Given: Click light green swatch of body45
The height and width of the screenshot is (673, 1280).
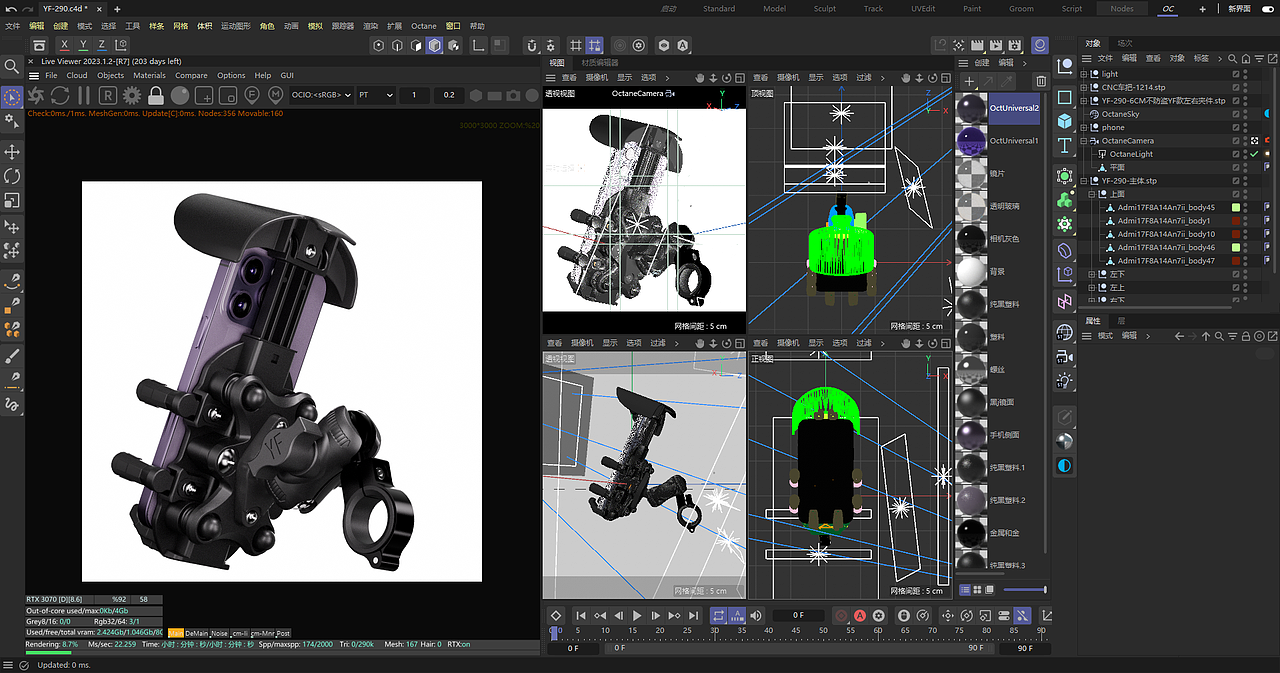Looking at the screenshot, I should click(x=1236, y=208).
